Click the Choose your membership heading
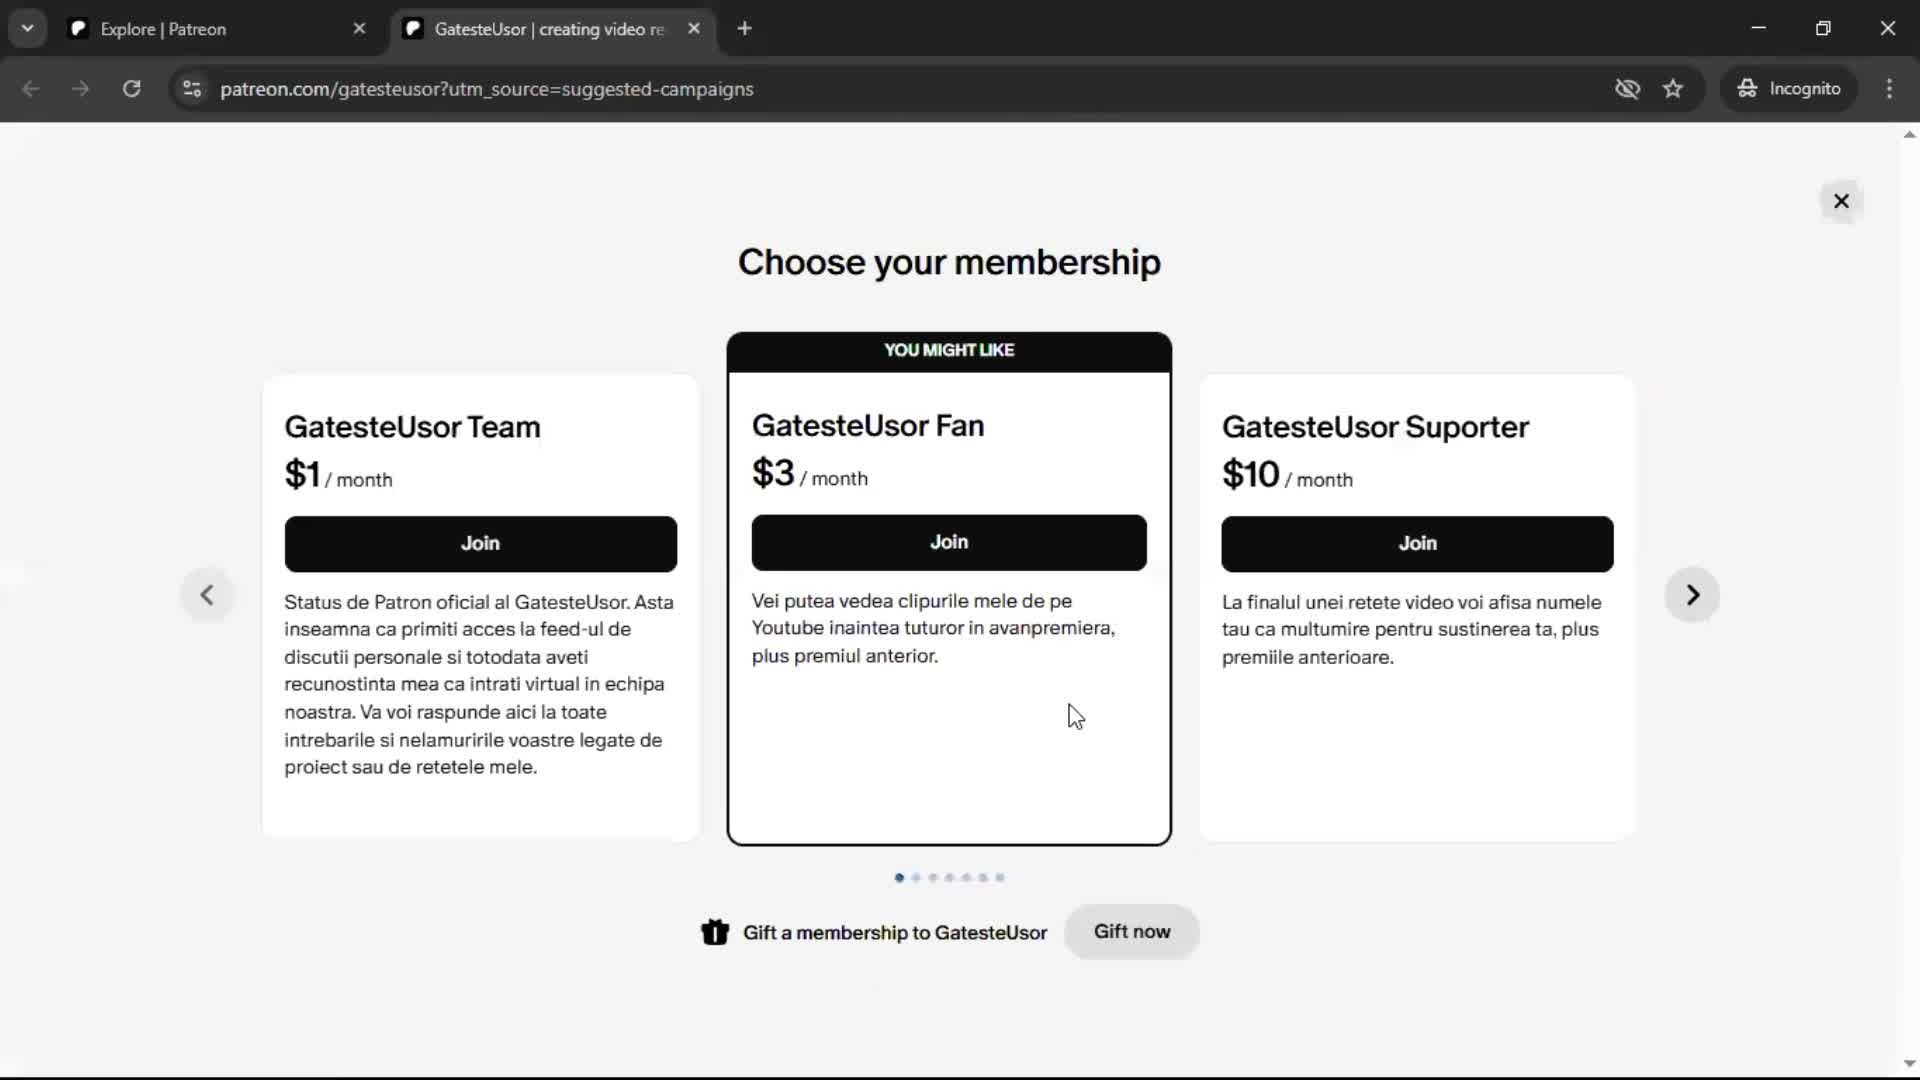 click(x=949, y=262)
